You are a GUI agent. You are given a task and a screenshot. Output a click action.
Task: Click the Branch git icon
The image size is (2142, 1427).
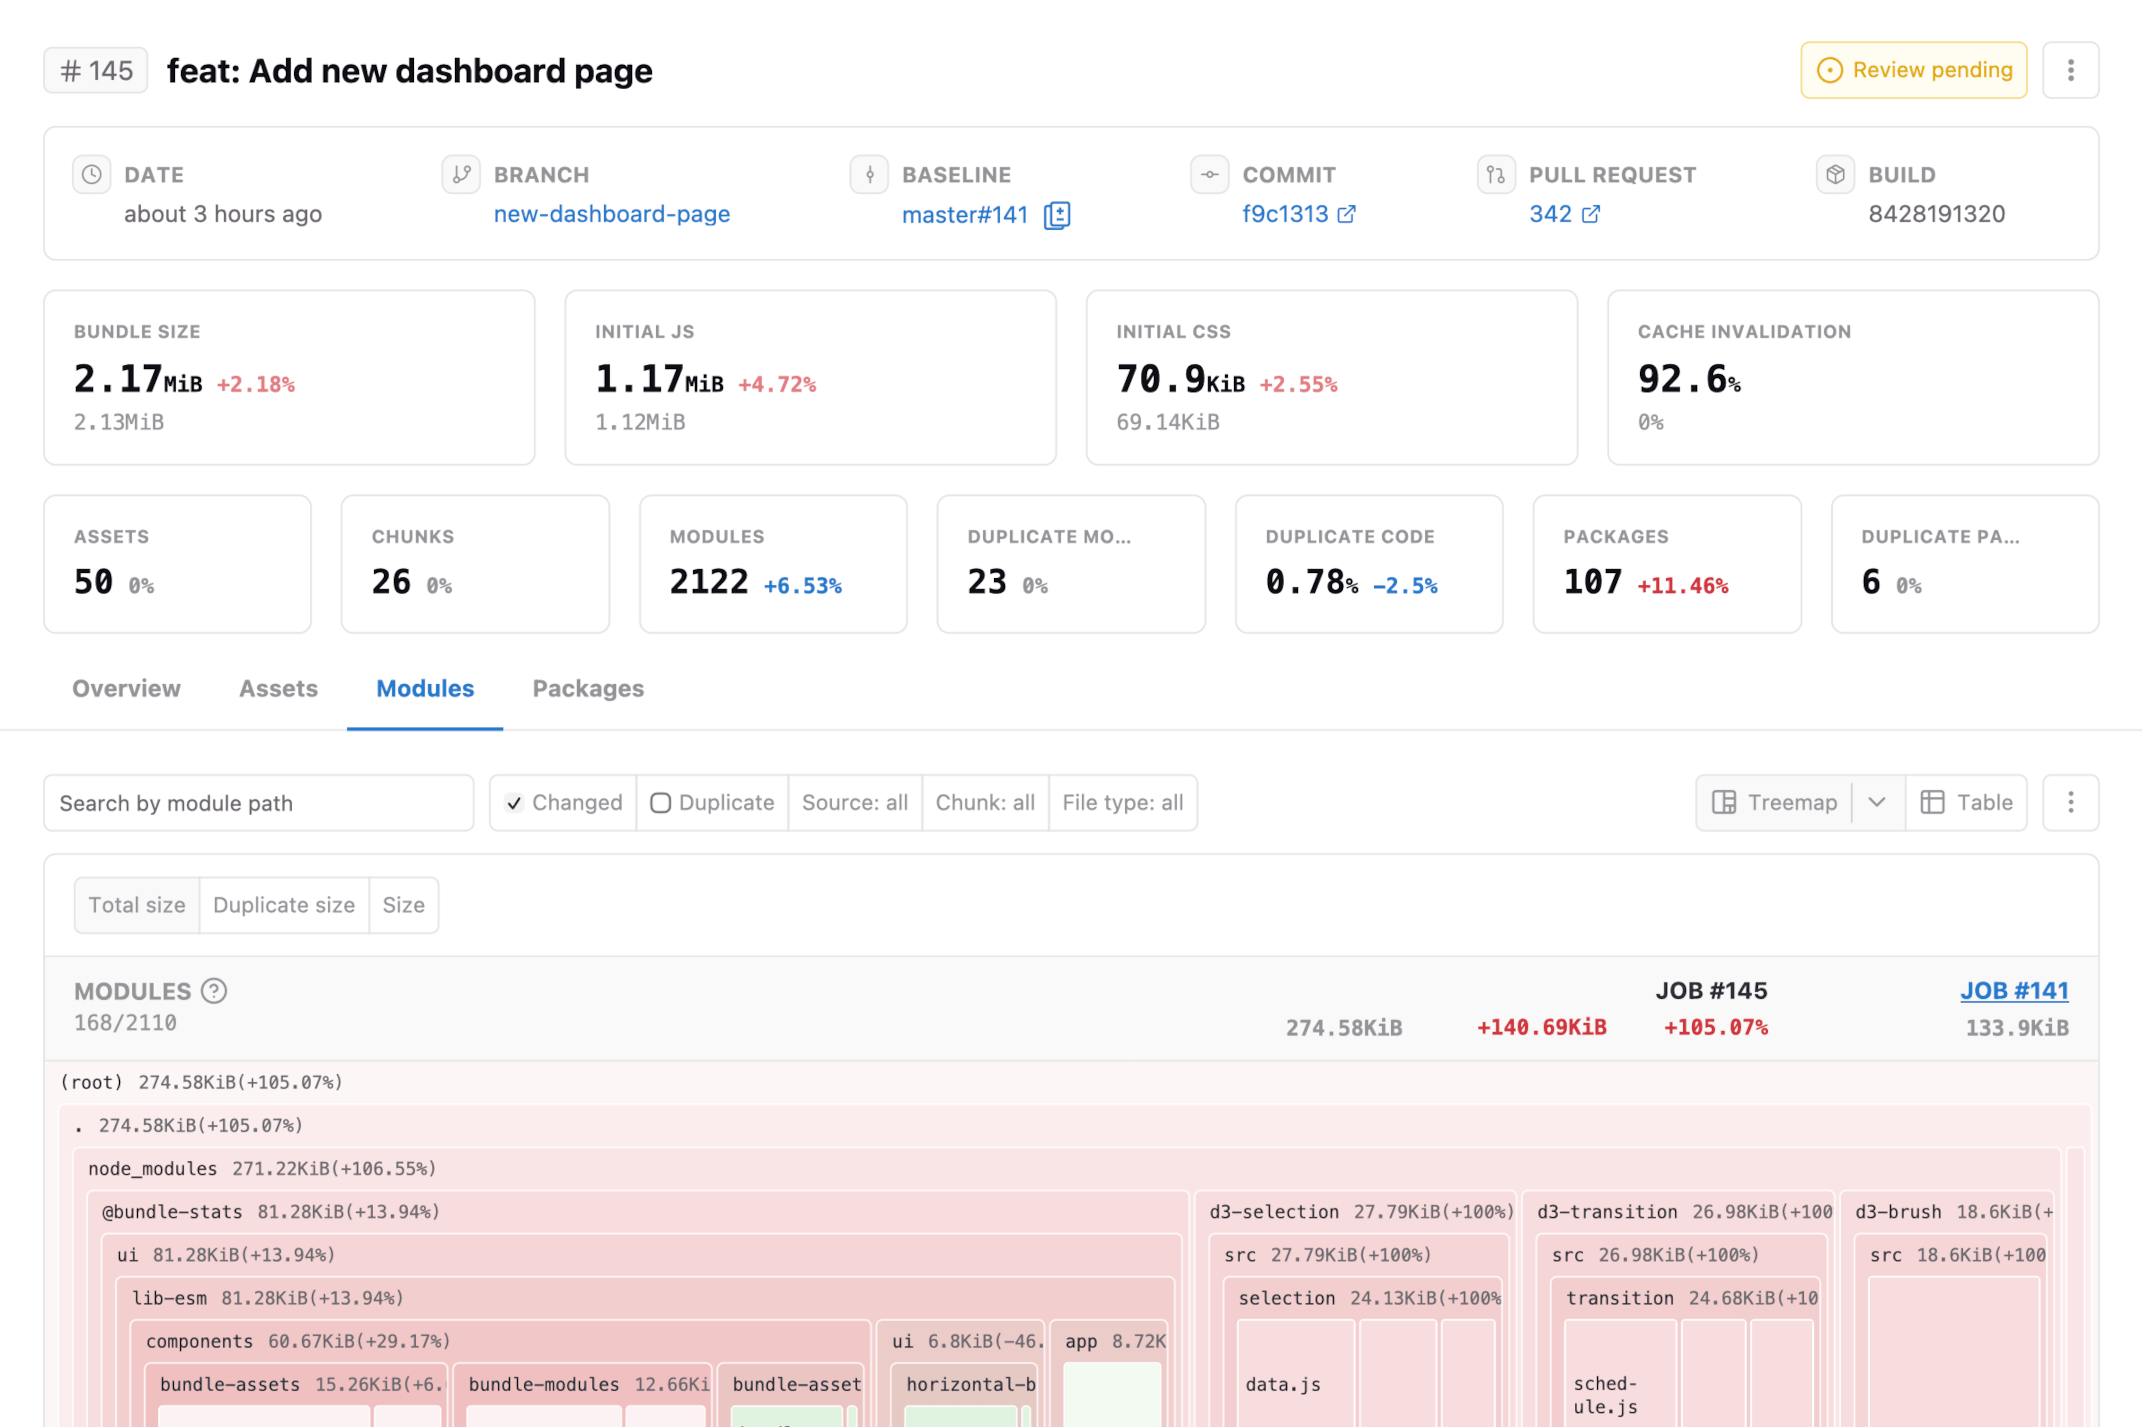pyautogui.click(x=461, y=174)
